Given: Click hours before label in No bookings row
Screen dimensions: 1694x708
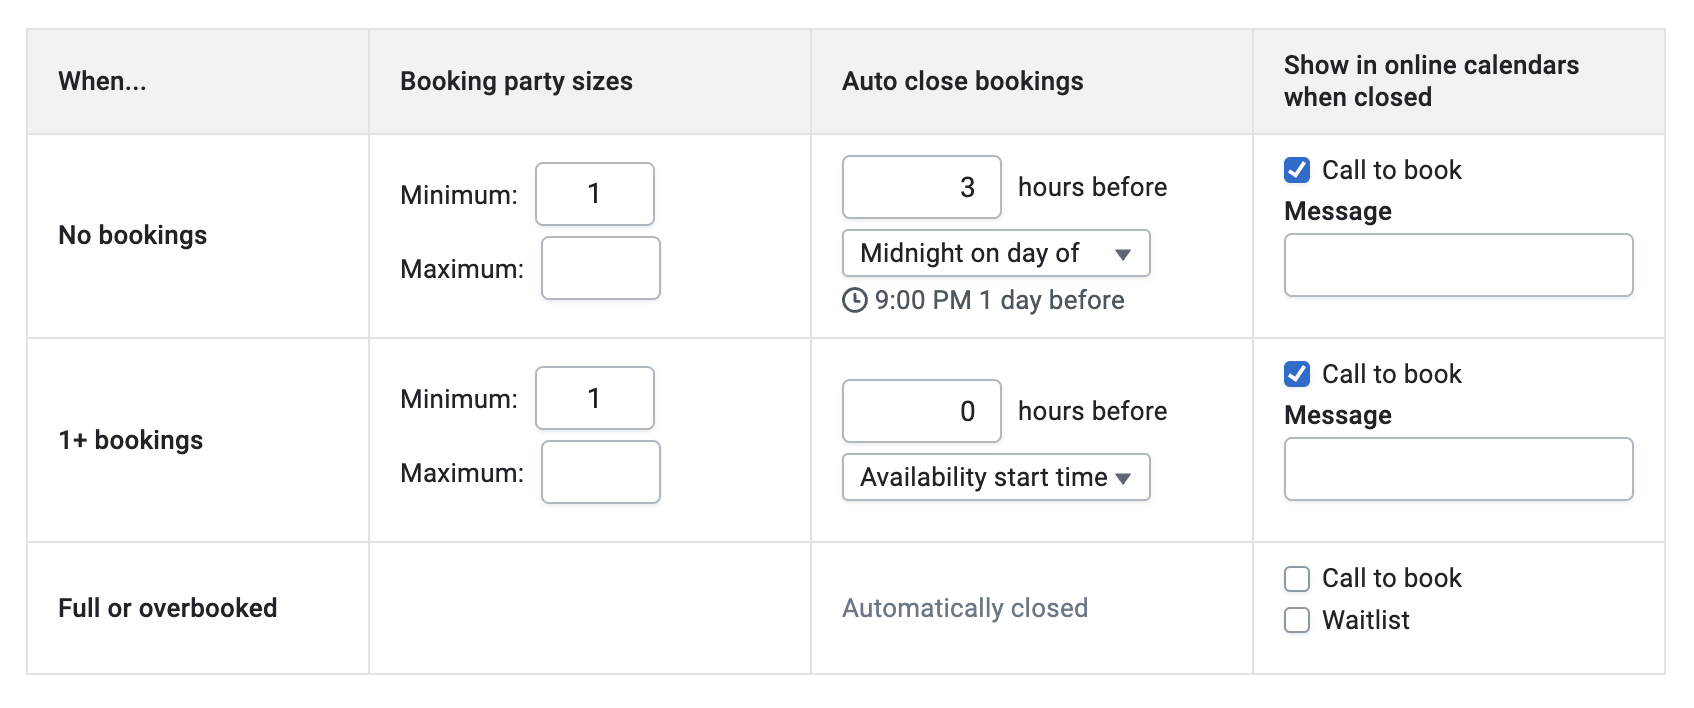Looking at the screenshot, I should 1093,187.
